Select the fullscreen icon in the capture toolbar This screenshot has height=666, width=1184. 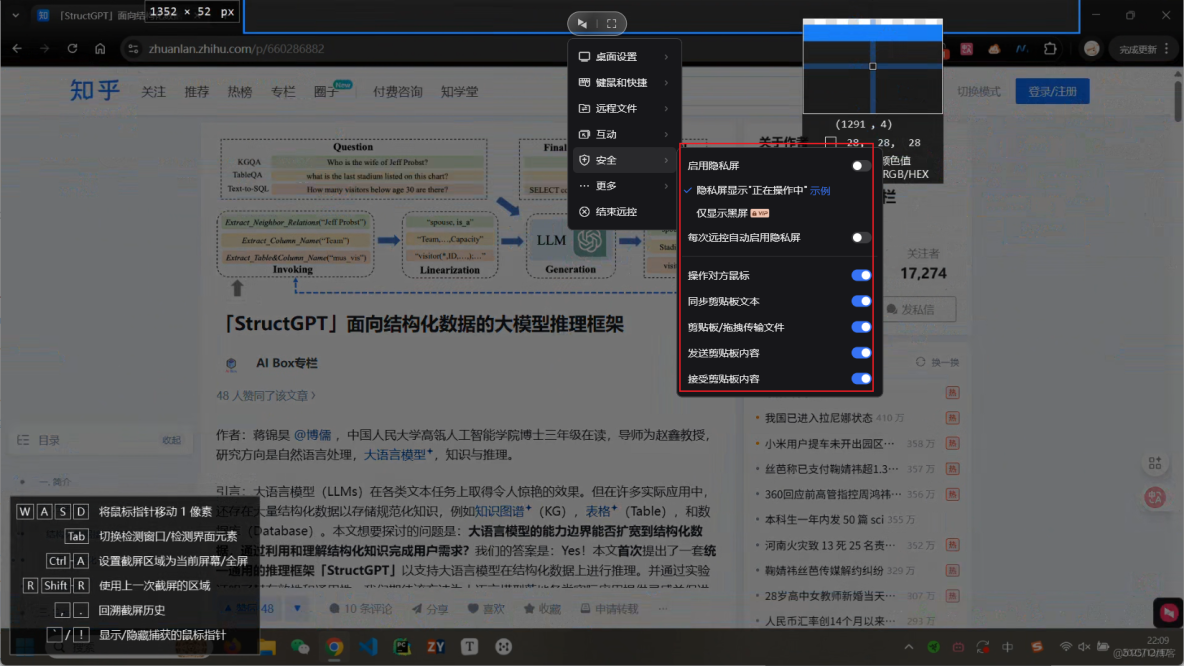click(611, 24)
